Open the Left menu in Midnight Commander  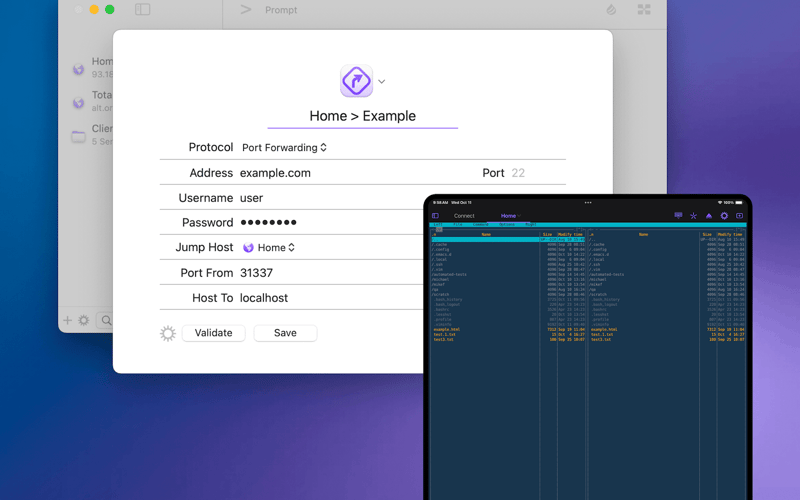pos(438,224)
